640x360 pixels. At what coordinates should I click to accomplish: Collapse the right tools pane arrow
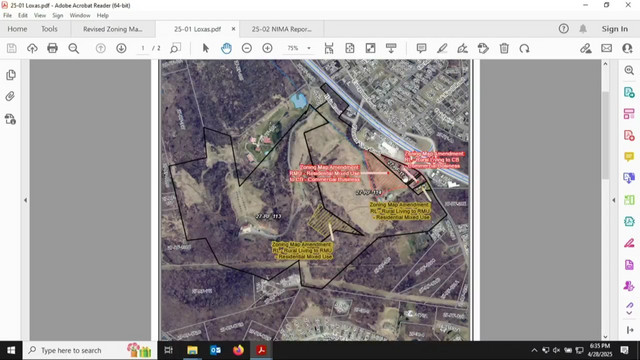[x=614, y=200]
